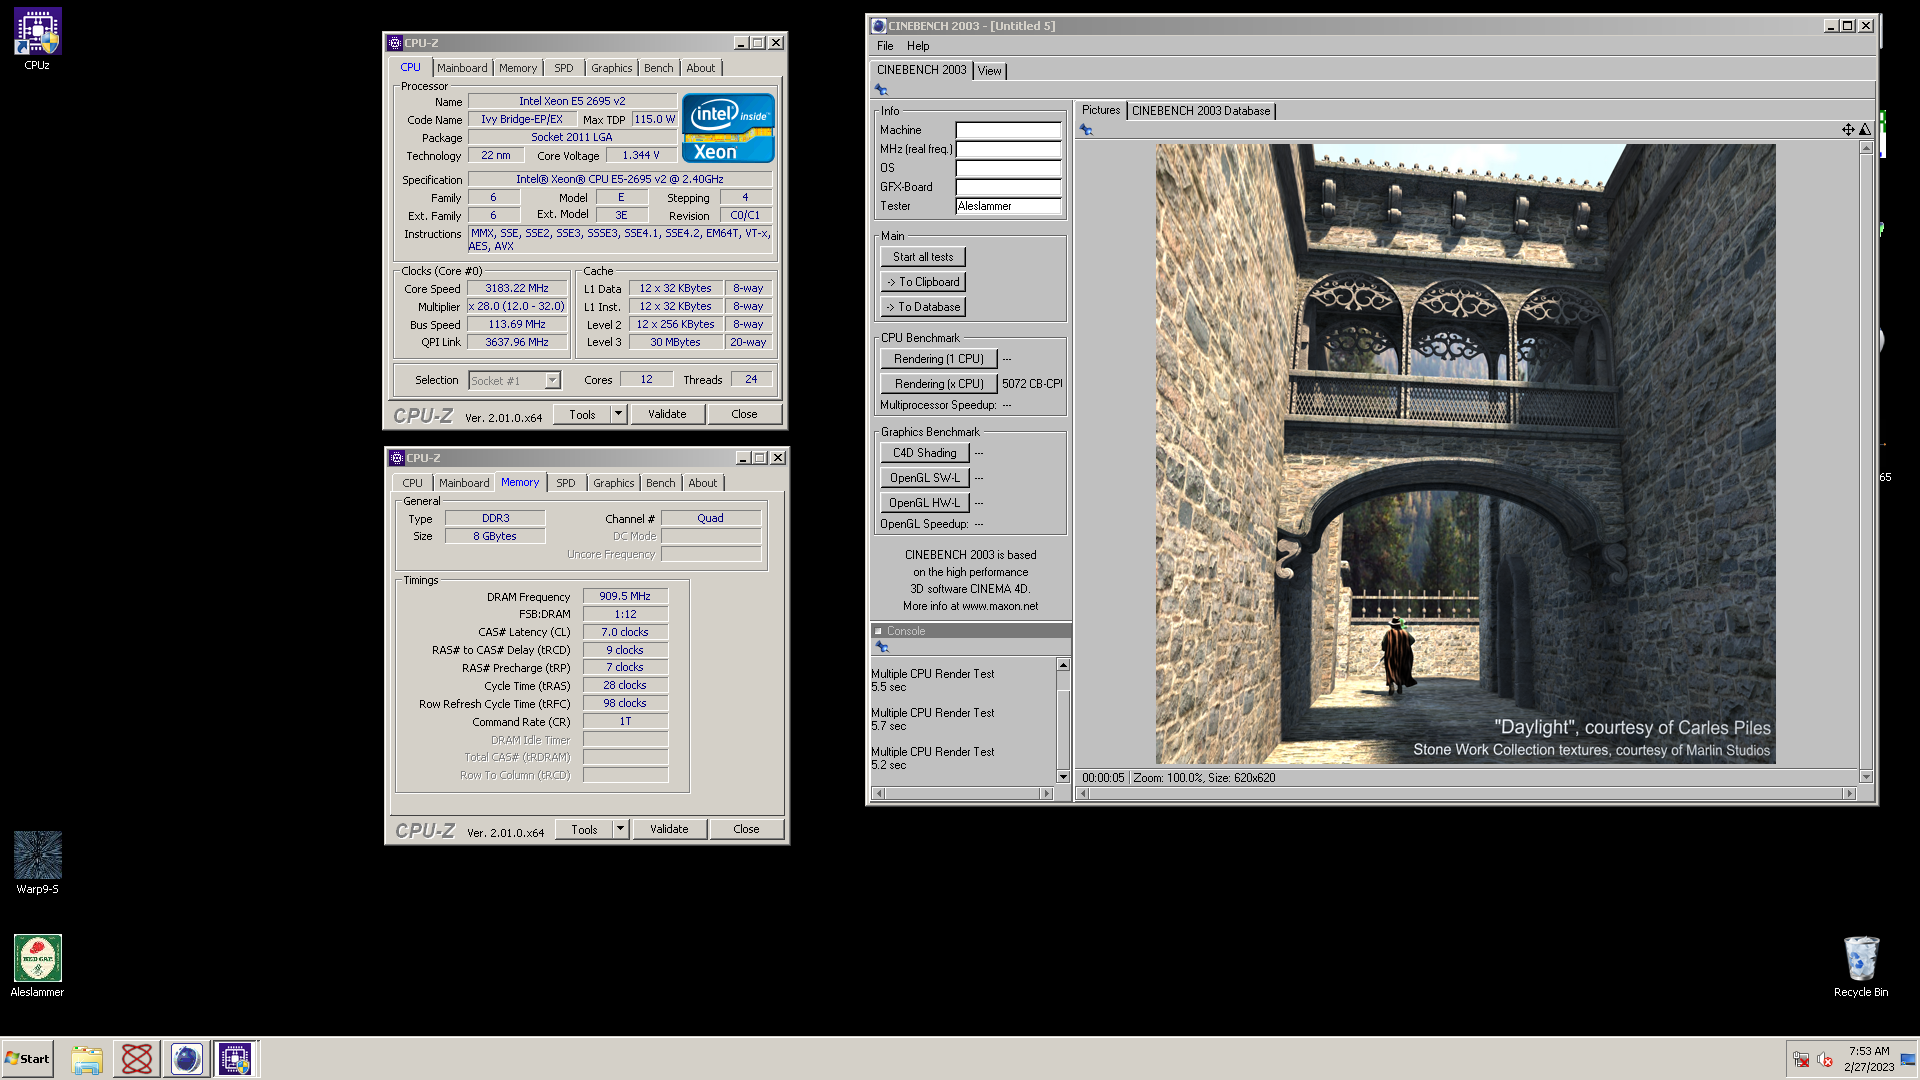The width and height of the screenshot is (1920, 1080).
Task: Open Memory tab in upper CPU-Z window
Action: point(518,68)
